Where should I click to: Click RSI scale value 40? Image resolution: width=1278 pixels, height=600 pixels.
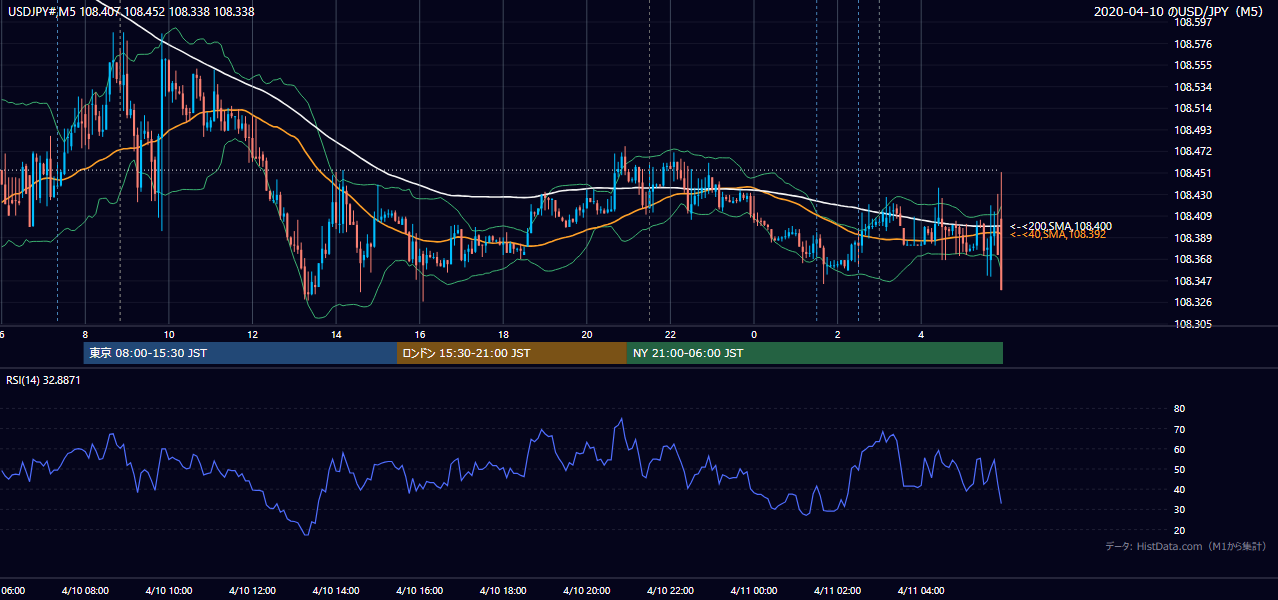click(x=1180, y=490)
